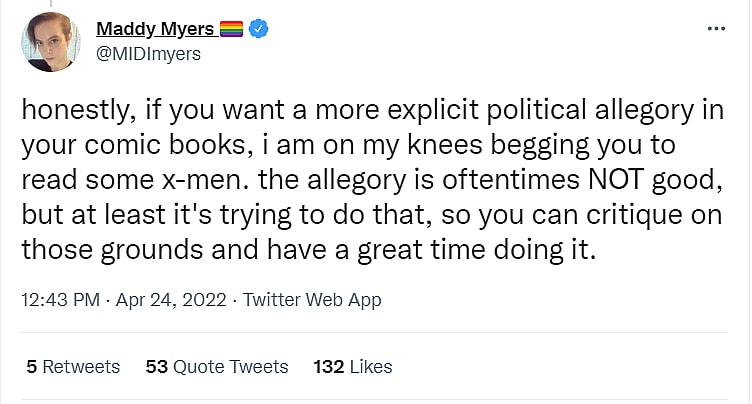Click the 12:43 PM timestamp
The height and width of the screenshot is (404, 752).
click(x=57, y=300)
